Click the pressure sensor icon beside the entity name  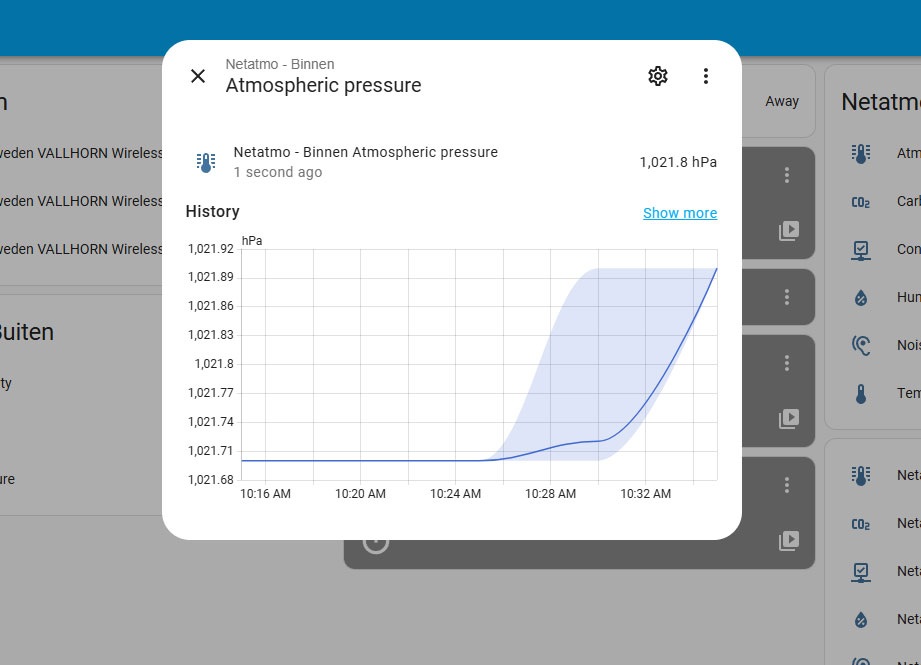coord(206,162)
